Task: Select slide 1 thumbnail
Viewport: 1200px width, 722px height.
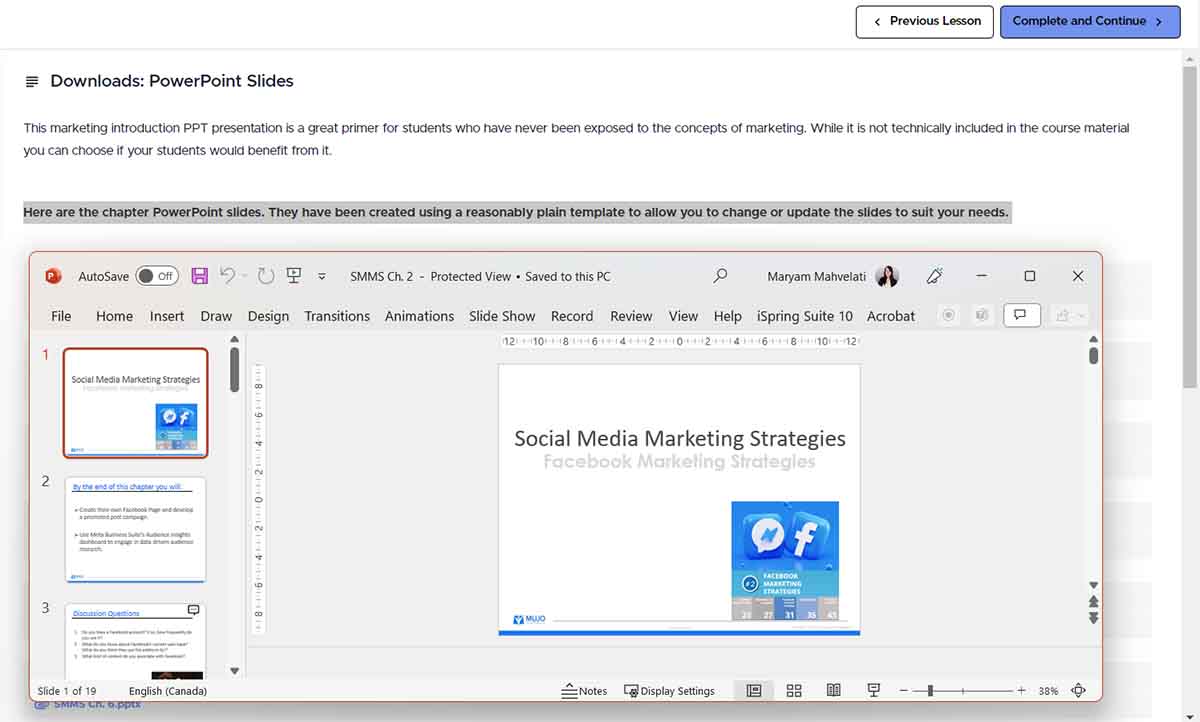Action: click(135, 402)
